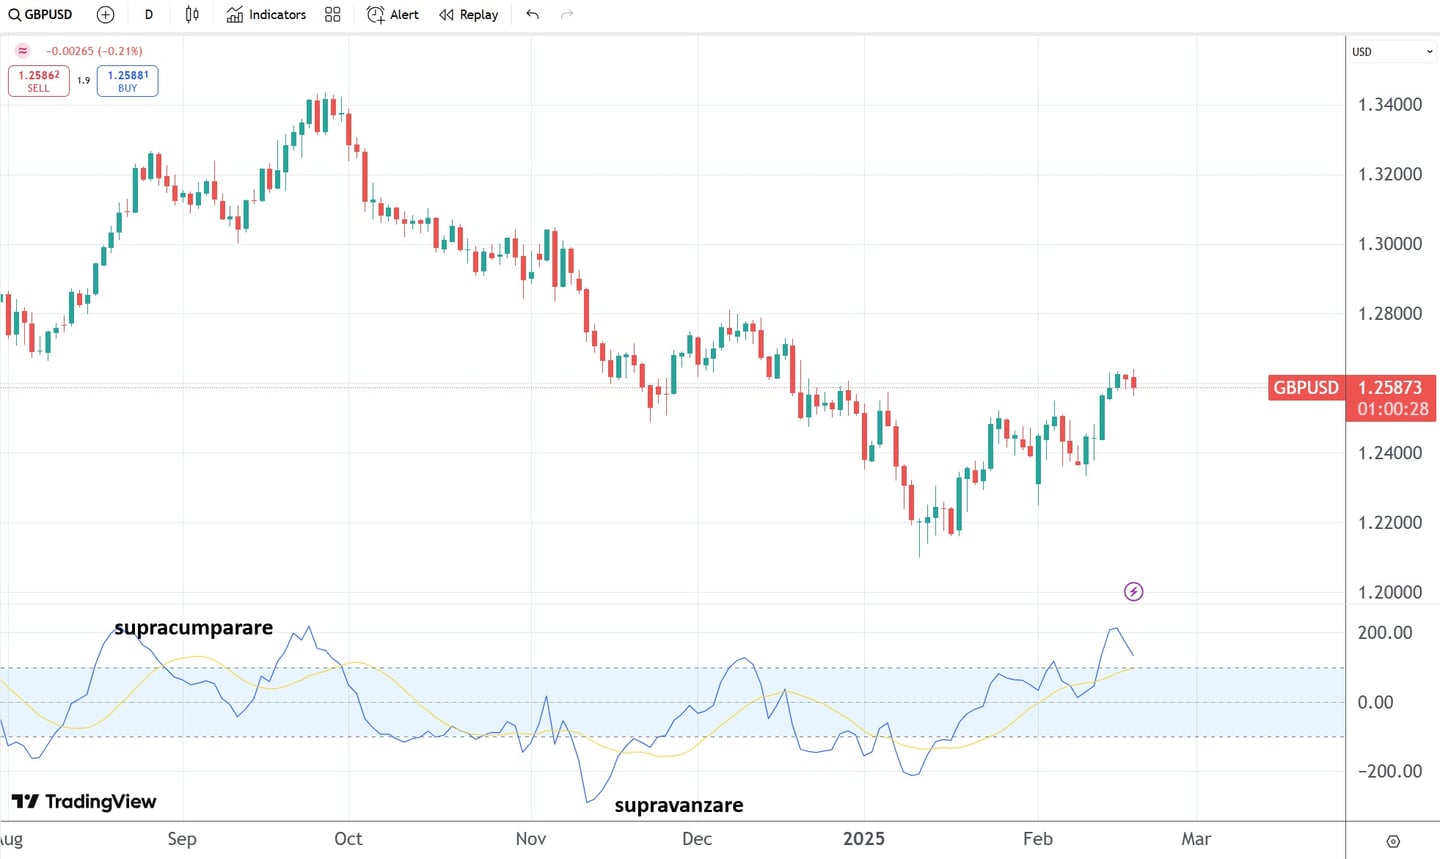Screen dimensions: 1440x859
Task: Open GBPUSD symbol search
Action: (x=41, y=15)
